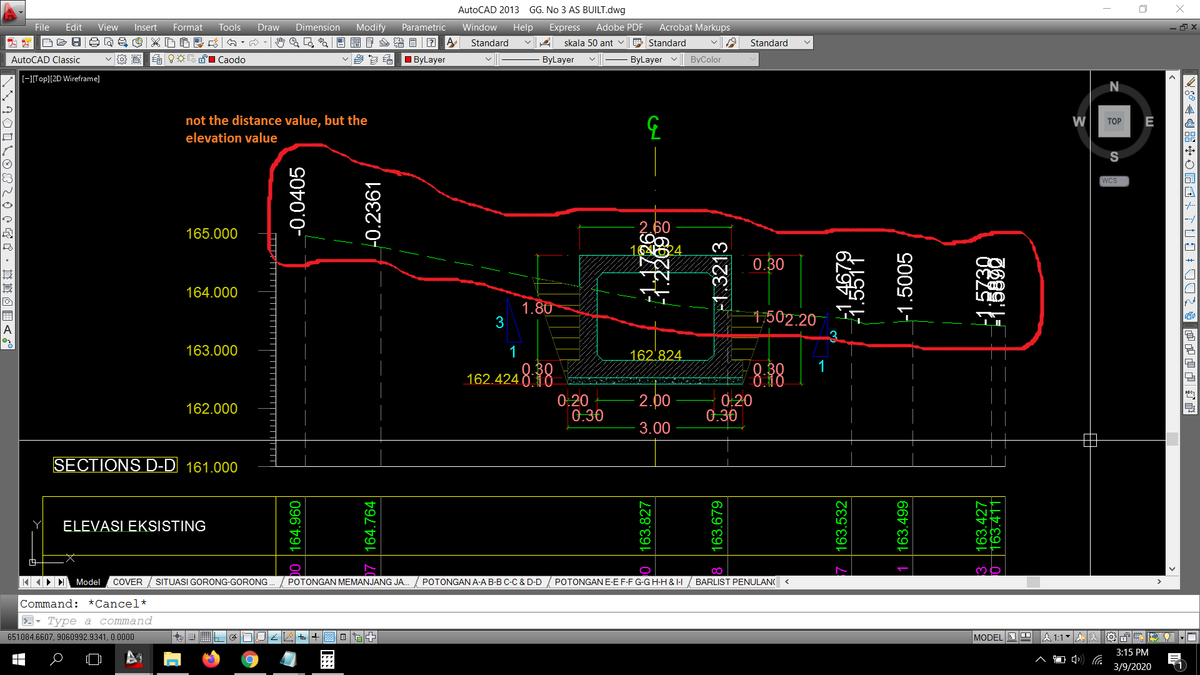
Task: Toggle Quick Properties in the status bar
Action: pyautogui.click(x=345, y=637)
